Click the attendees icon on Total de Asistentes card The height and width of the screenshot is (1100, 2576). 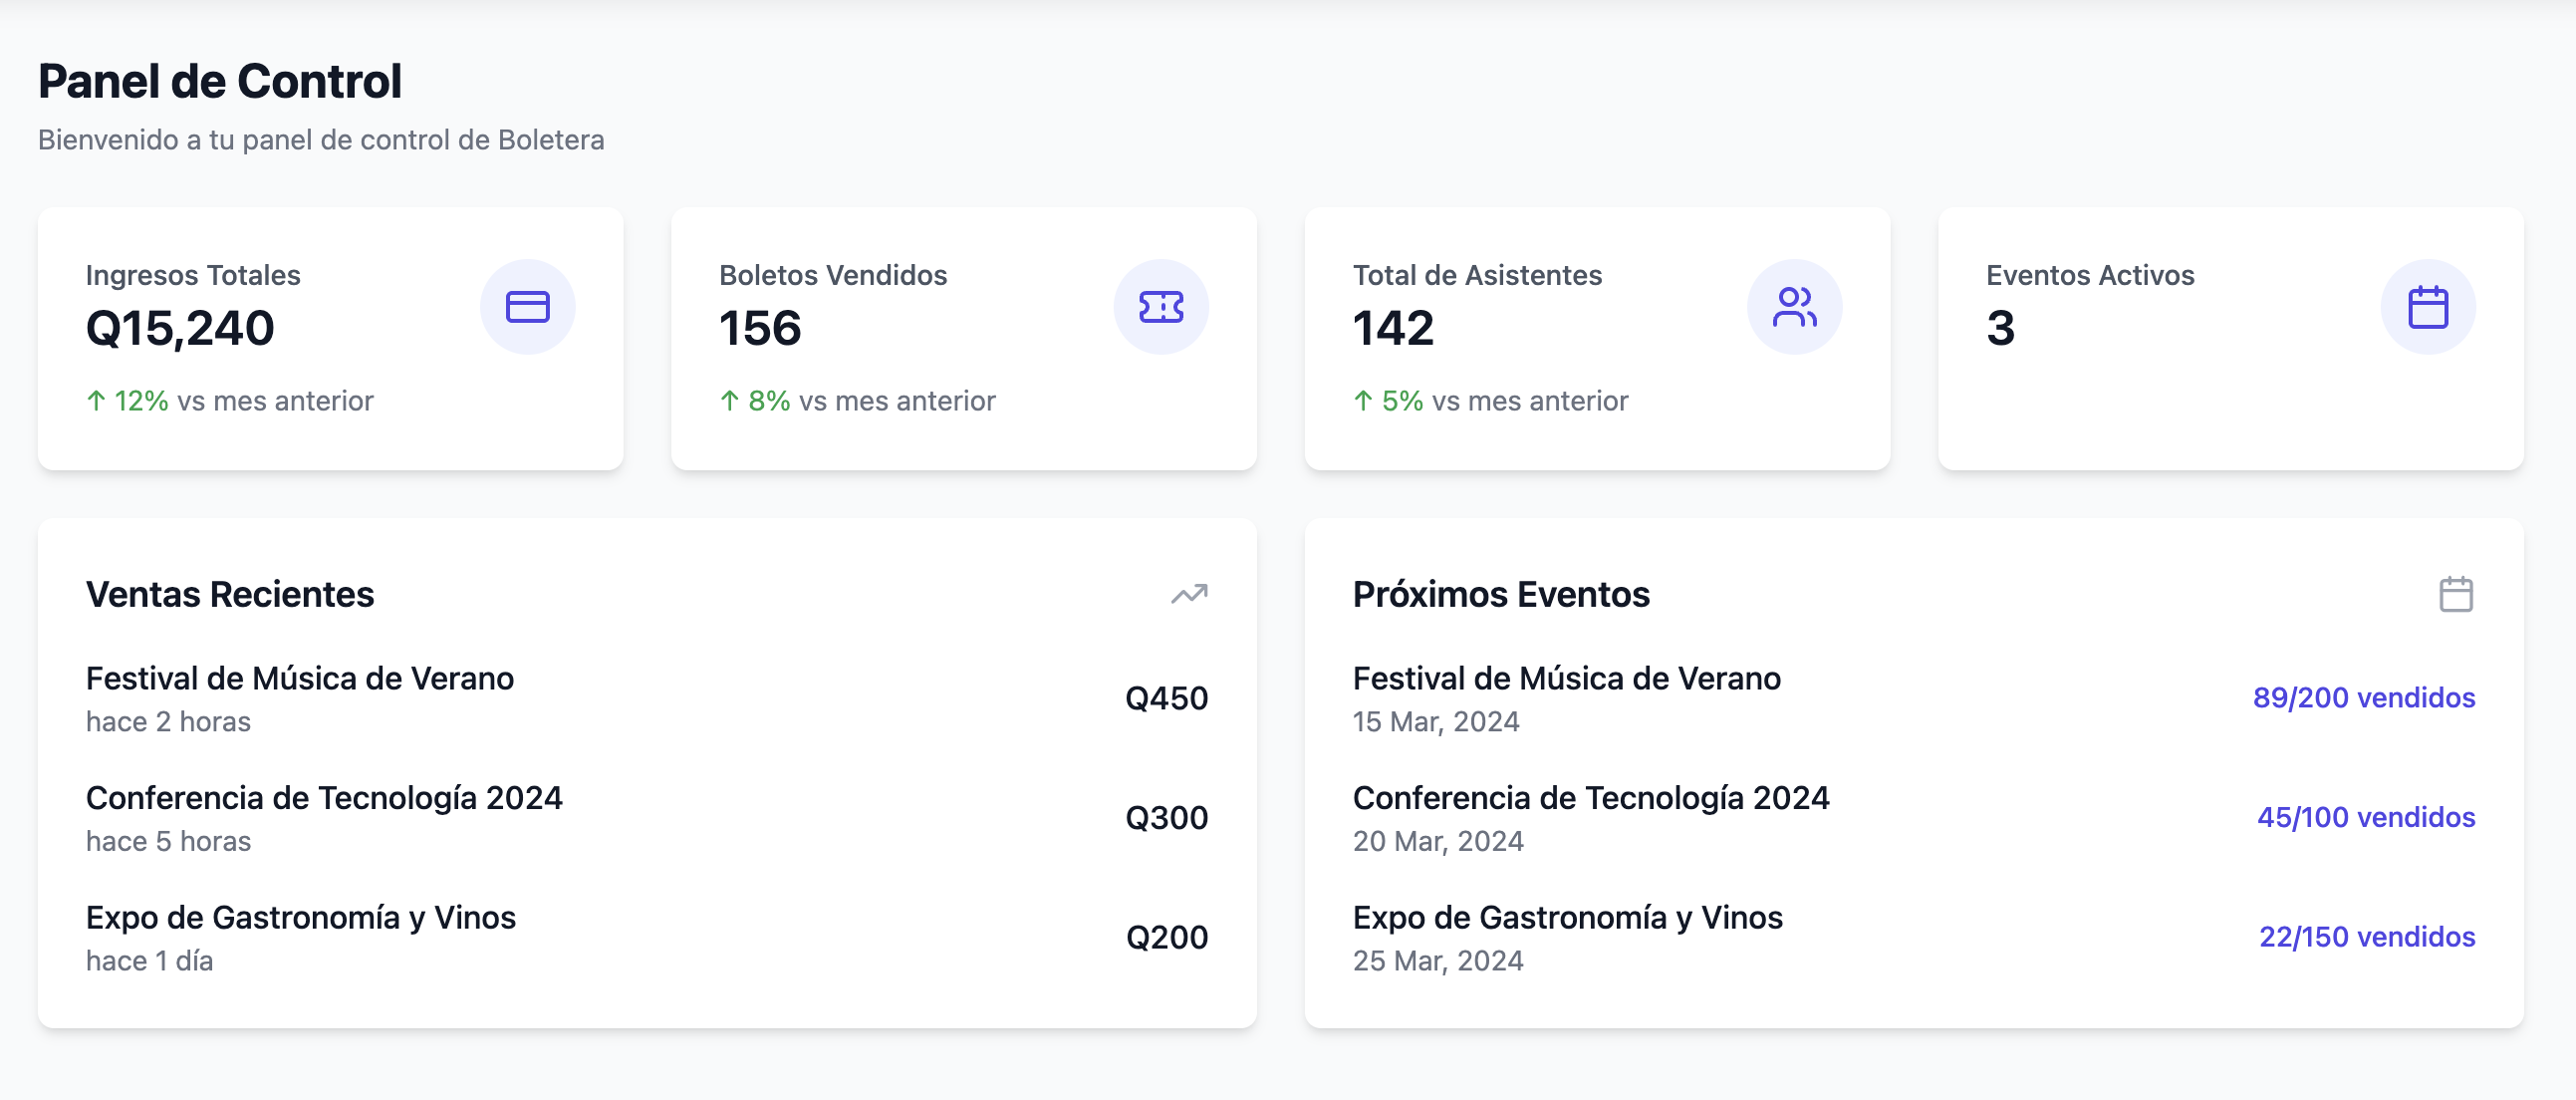pyautogui.click(x=1795, y=307)
